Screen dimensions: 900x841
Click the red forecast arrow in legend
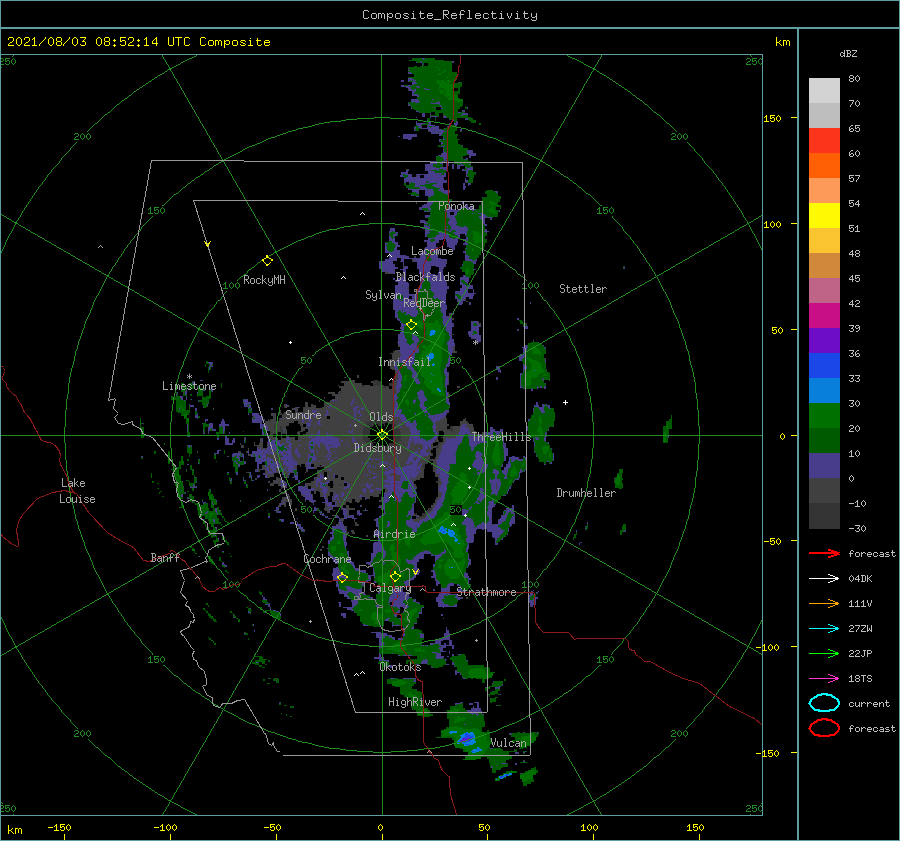(824, 553)
